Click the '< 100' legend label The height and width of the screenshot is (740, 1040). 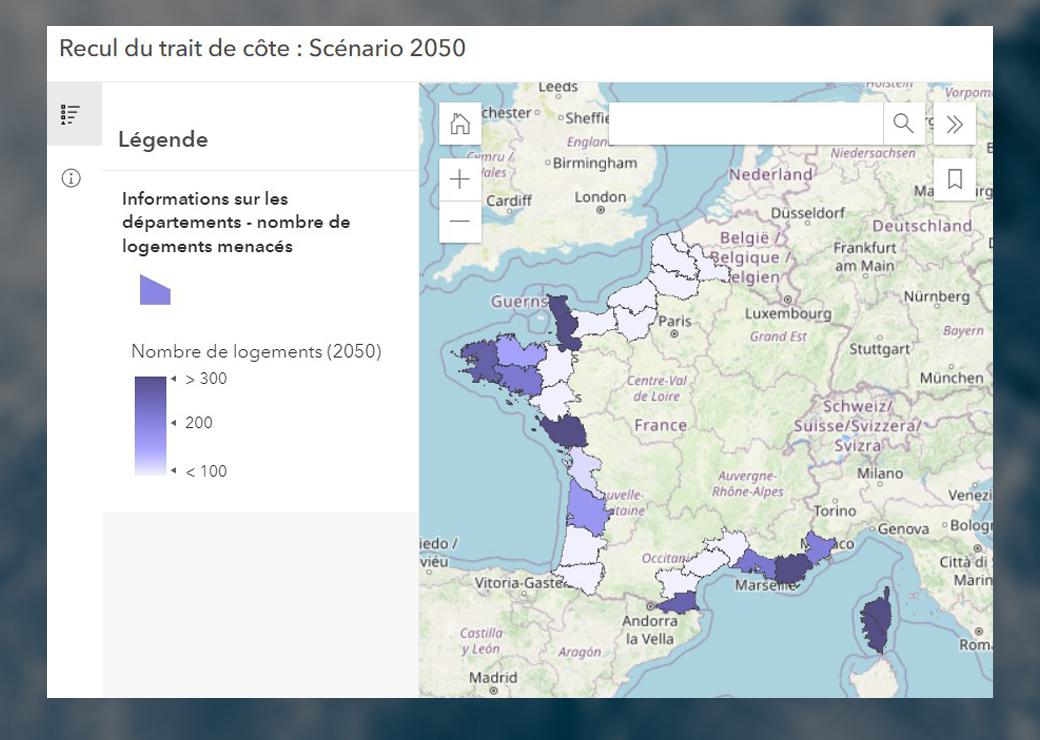(x=205, y=471)
